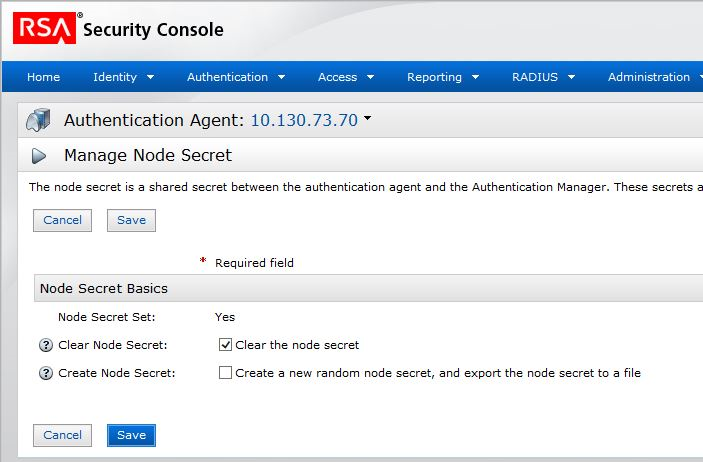703x462 pixels.
Task: Enable Create a new random node secret checkbox
Action: pos(225,373)
